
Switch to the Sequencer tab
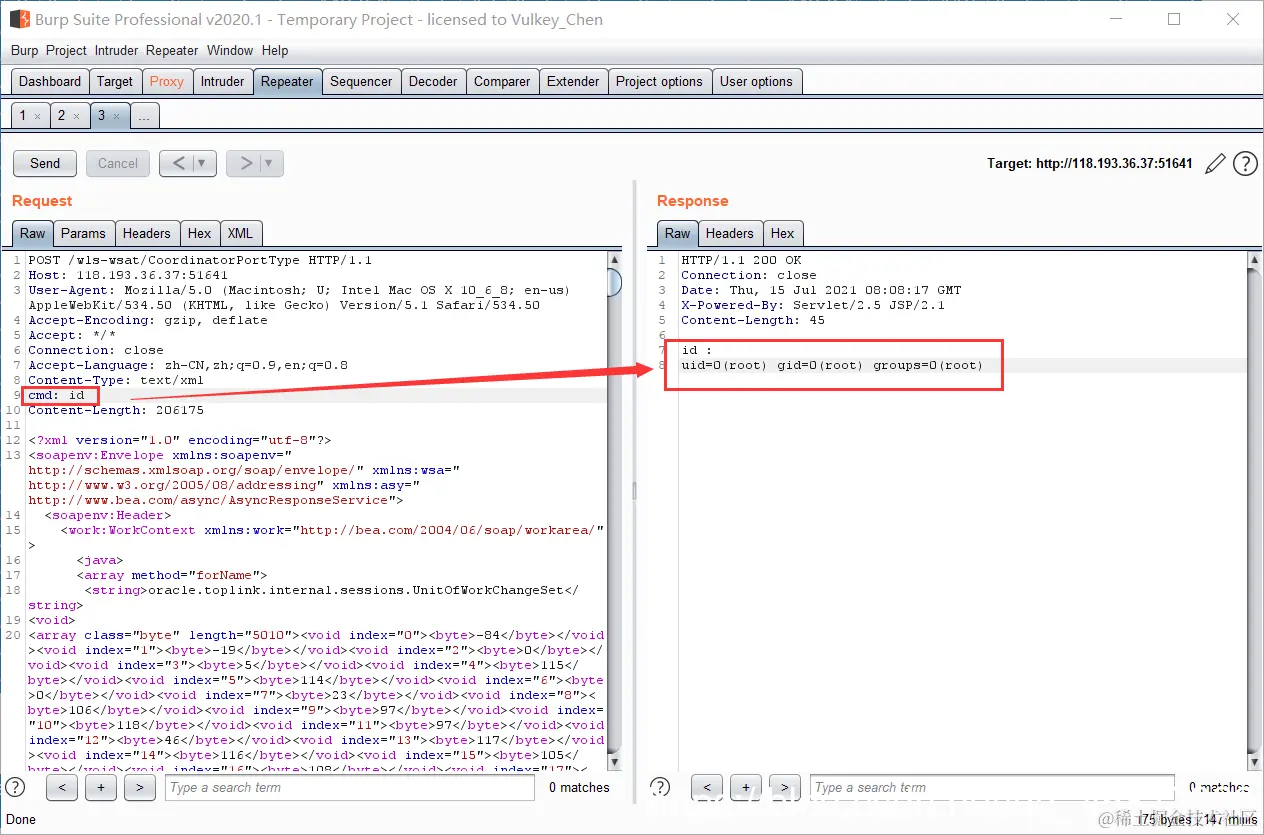pyautogui.click(x=361, y=82)
